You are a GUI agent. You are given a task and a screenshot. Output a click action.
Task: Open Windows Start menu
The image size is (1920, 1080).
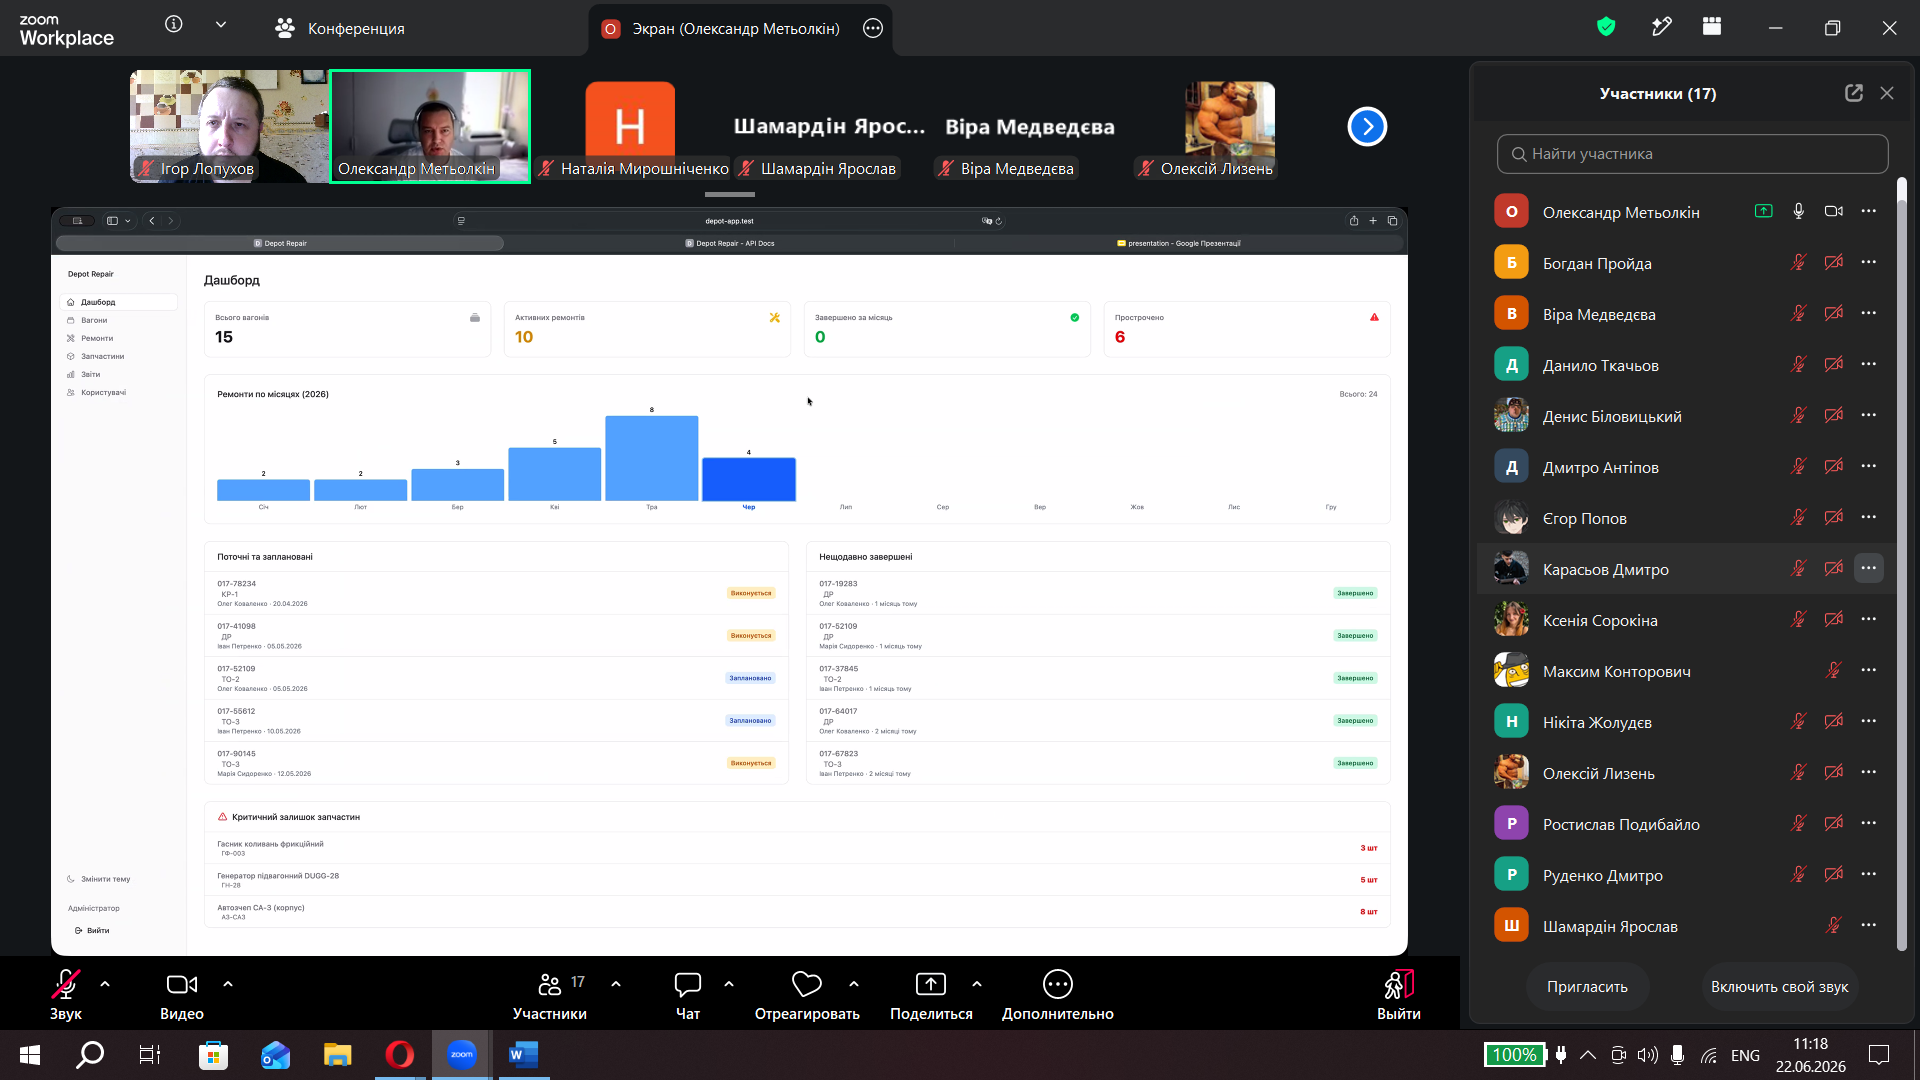click(30, 1055)
